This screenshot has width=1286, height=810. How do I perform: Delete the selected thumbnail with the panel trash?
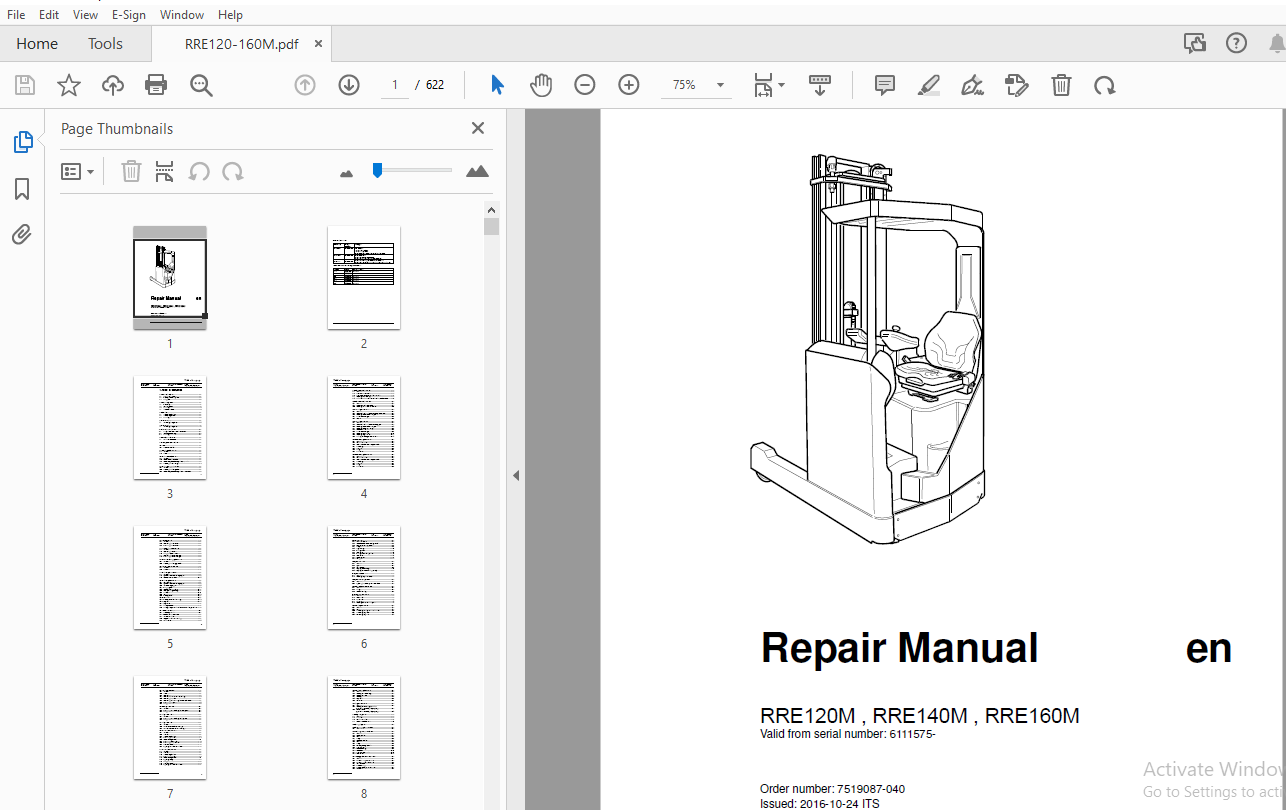131,172
